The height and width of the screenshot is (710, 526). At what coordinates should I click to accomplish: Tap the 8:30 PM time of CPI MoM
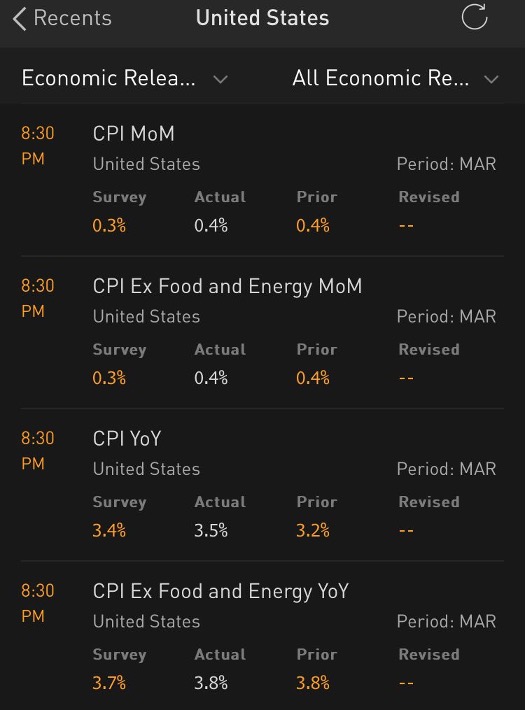tap(38, 146)
